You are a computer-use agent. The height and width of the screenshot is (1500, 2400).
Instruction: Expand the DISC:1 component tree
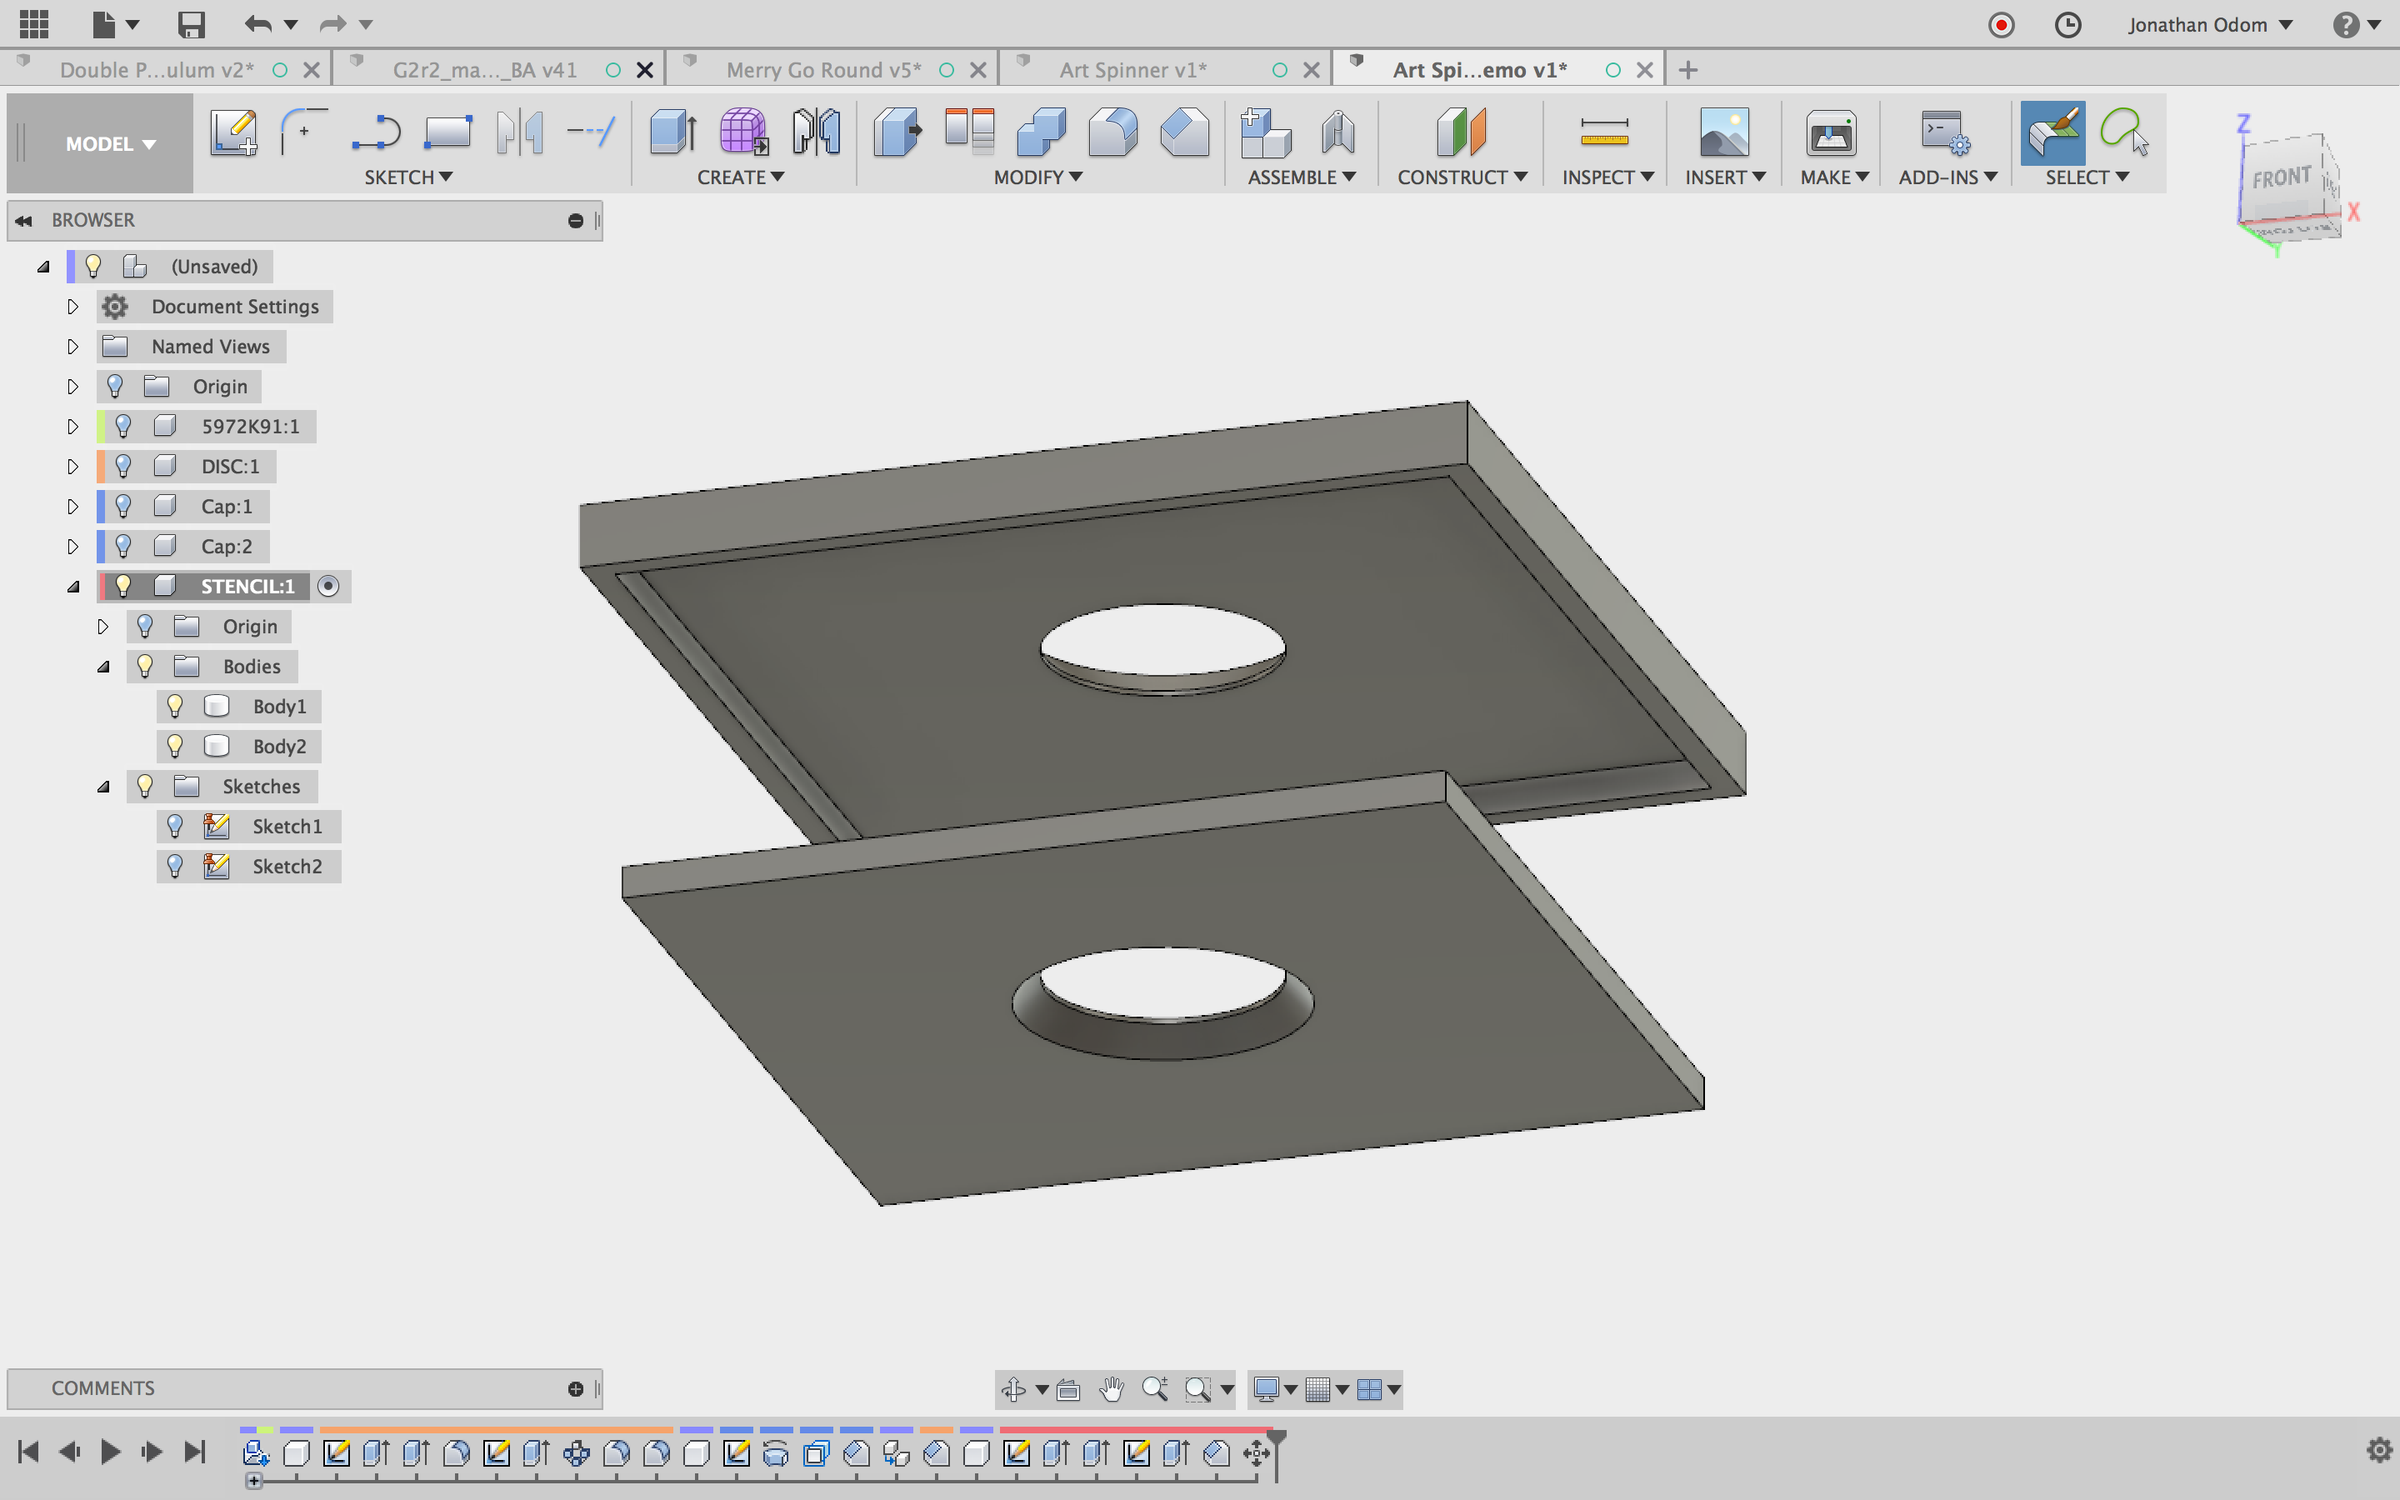tap(72, 466)
